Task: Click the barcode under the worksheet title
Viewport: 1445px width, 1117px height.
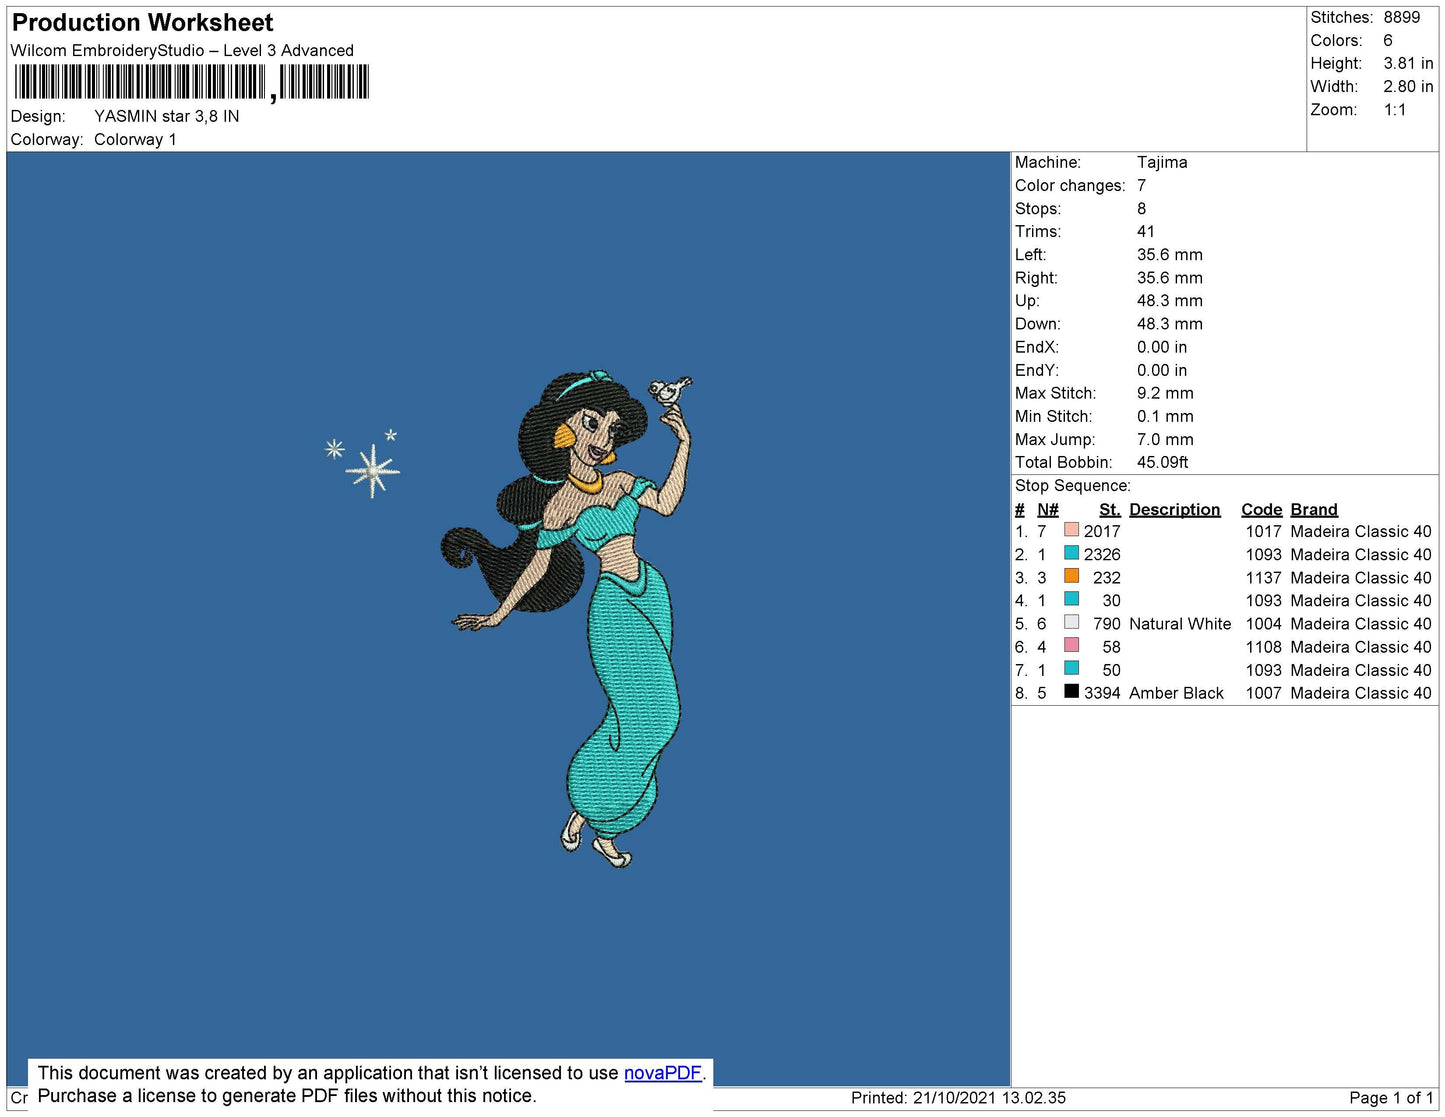Action: [191, 82]
